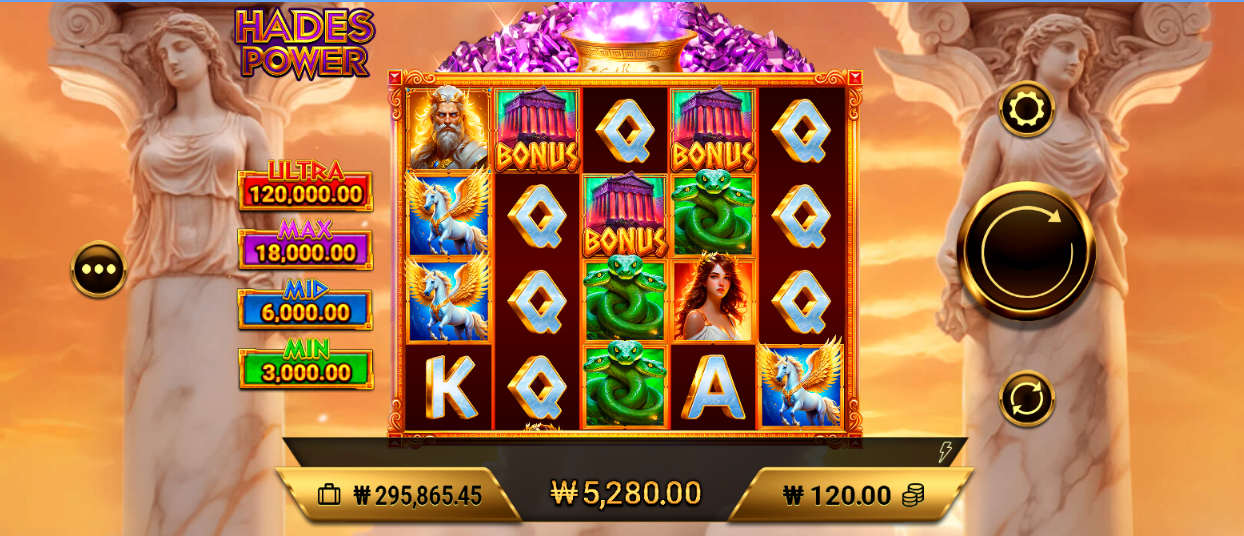Open the three-dots menu button
The height and width of the screenshot is (536, 1244).
(99, 269)
